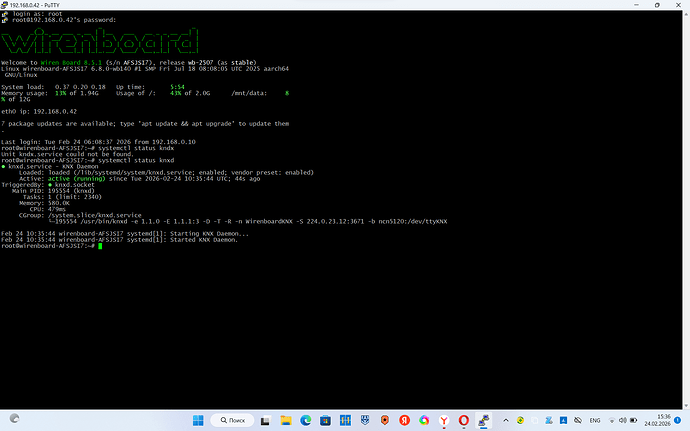Click the scrollbar down arrow in PuTTY
Screen dimensions: 690x431
click(x=686, y=406)
